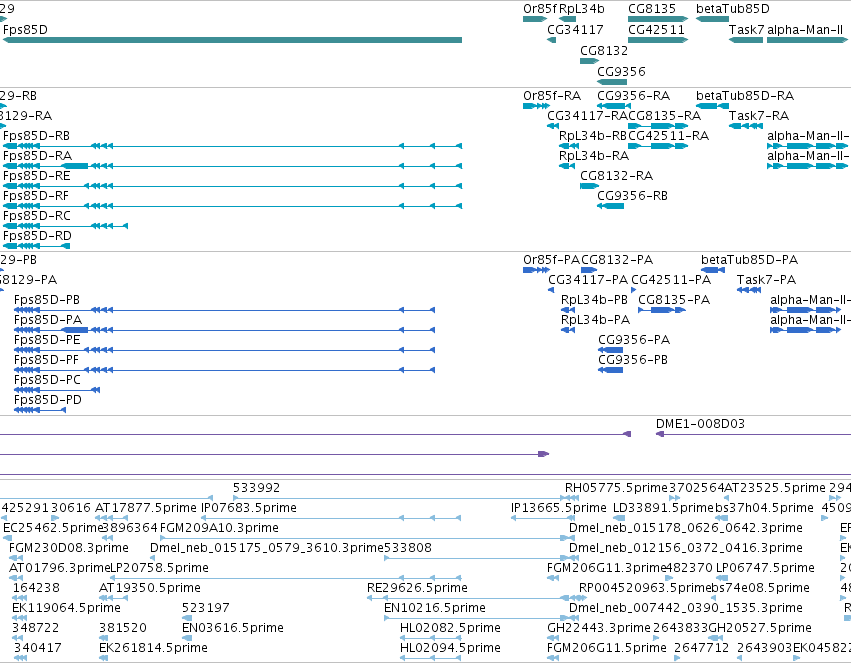851x663 pixels.
Task: Select the betaTub85D gene label
Action: click(x=733, y=9)
